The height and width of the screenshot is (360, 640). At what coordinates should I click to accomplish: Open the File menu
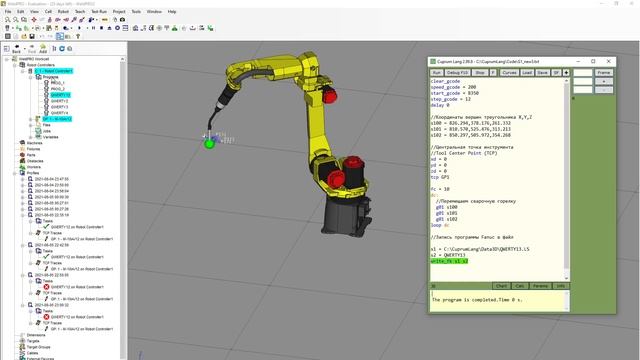(x=8, y=11)
